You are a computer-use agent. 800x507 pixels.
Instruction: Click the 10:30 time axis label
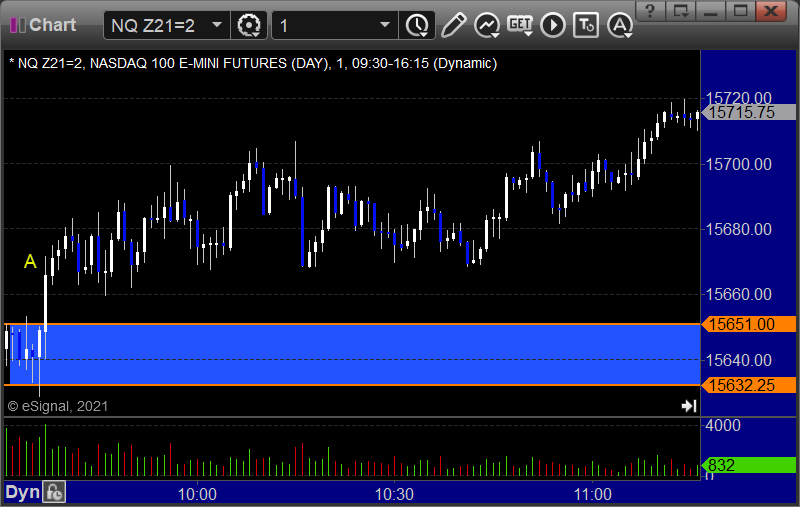(394, 494)
